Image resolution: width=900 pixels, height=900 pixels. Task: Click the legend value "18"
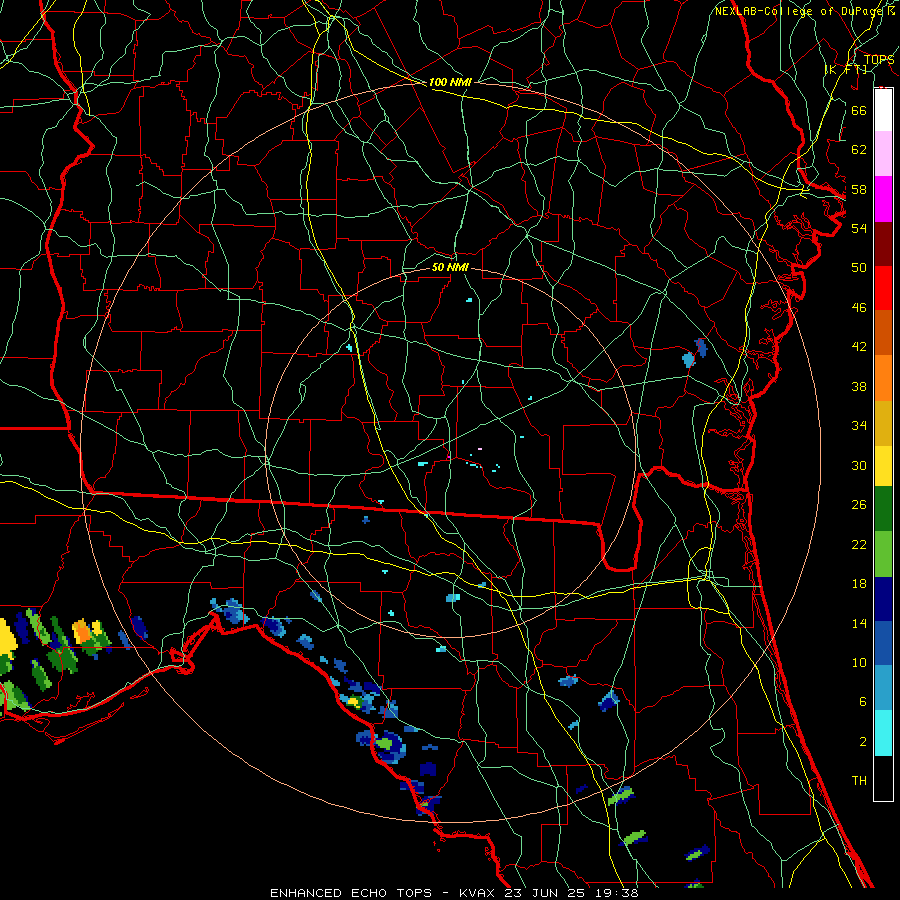[x=859, y=584]
